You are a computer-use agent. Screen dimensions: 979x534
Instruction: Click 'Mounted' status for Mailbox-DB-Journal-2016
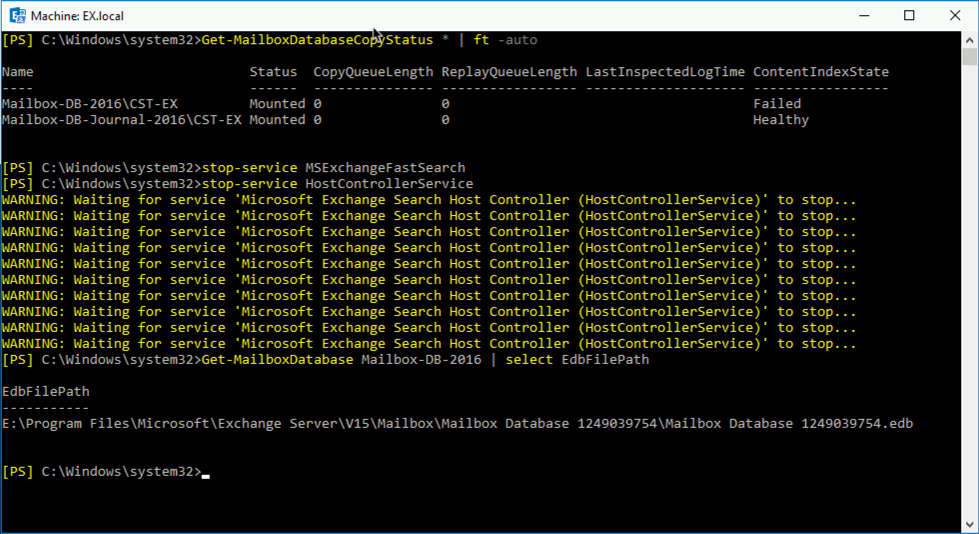click(277, 120)
